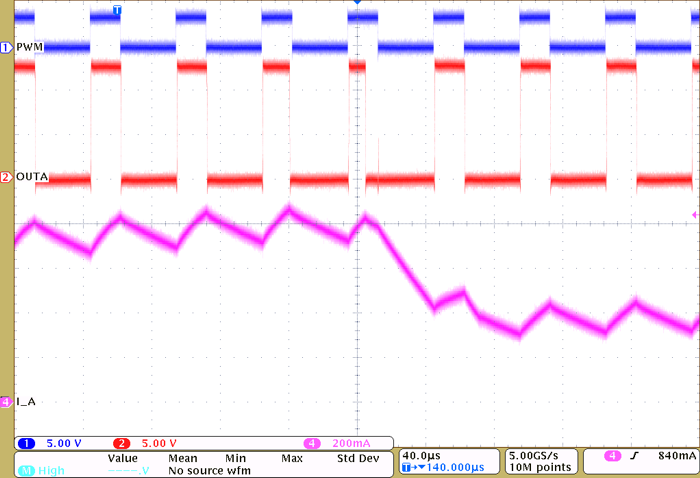Click the 140.000µs trigger delay value
Screen dimensions: 700x478
pos(455,467)
